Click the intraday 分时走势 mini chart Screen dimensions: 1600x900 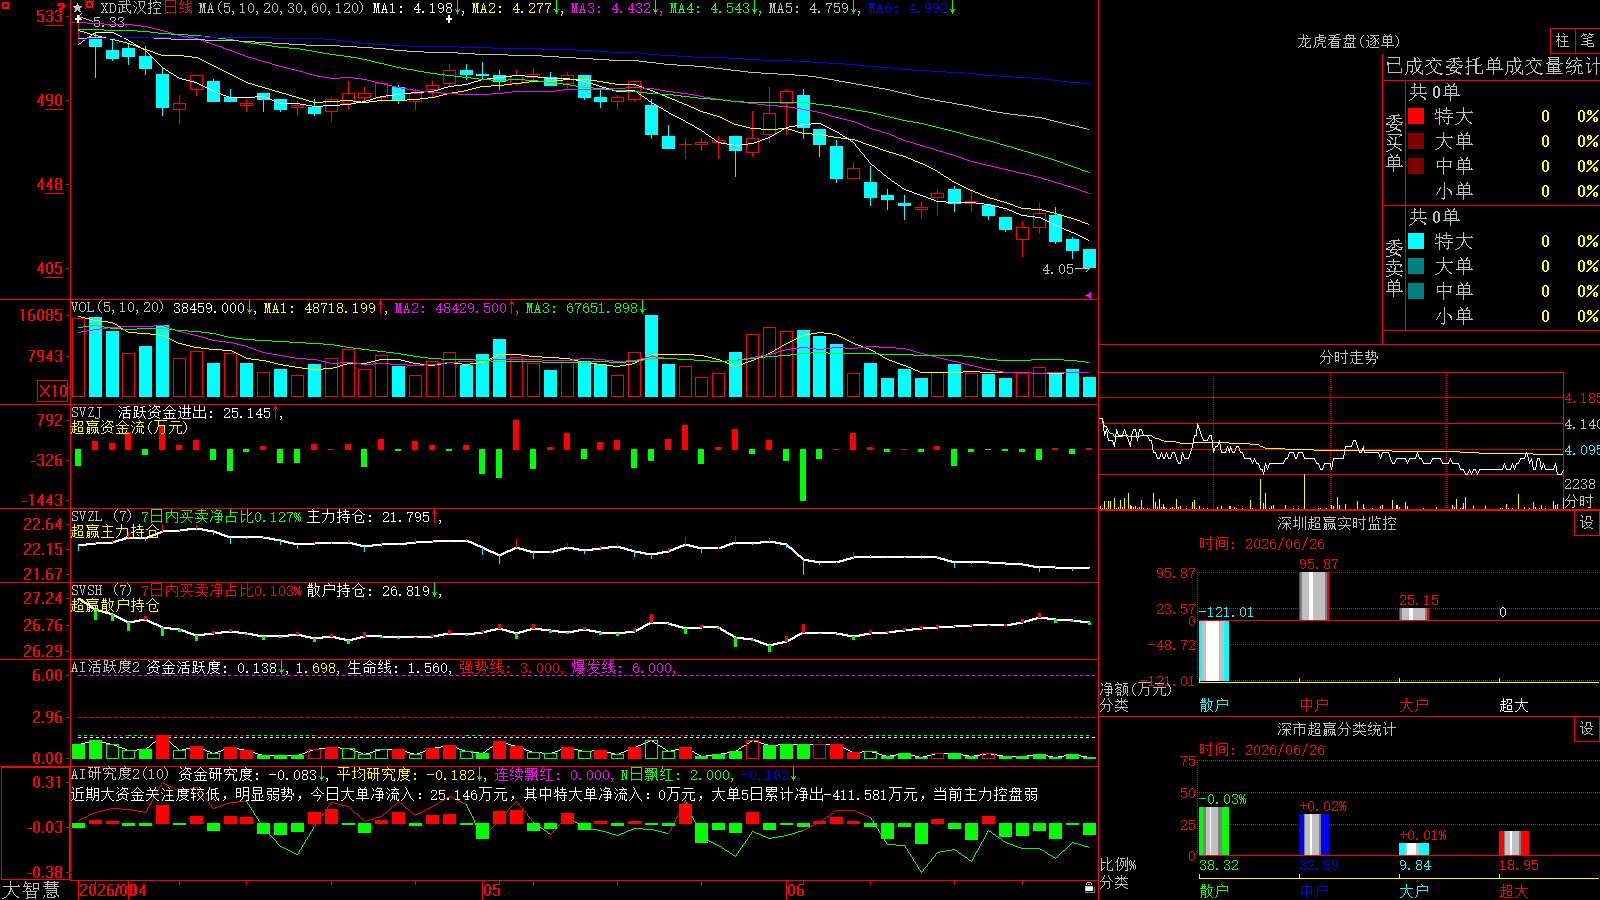(1332, 441)
